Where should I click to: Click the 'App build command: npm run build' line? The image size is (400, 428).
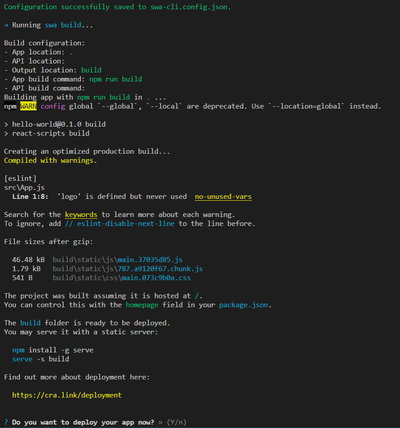pos(73,79)
